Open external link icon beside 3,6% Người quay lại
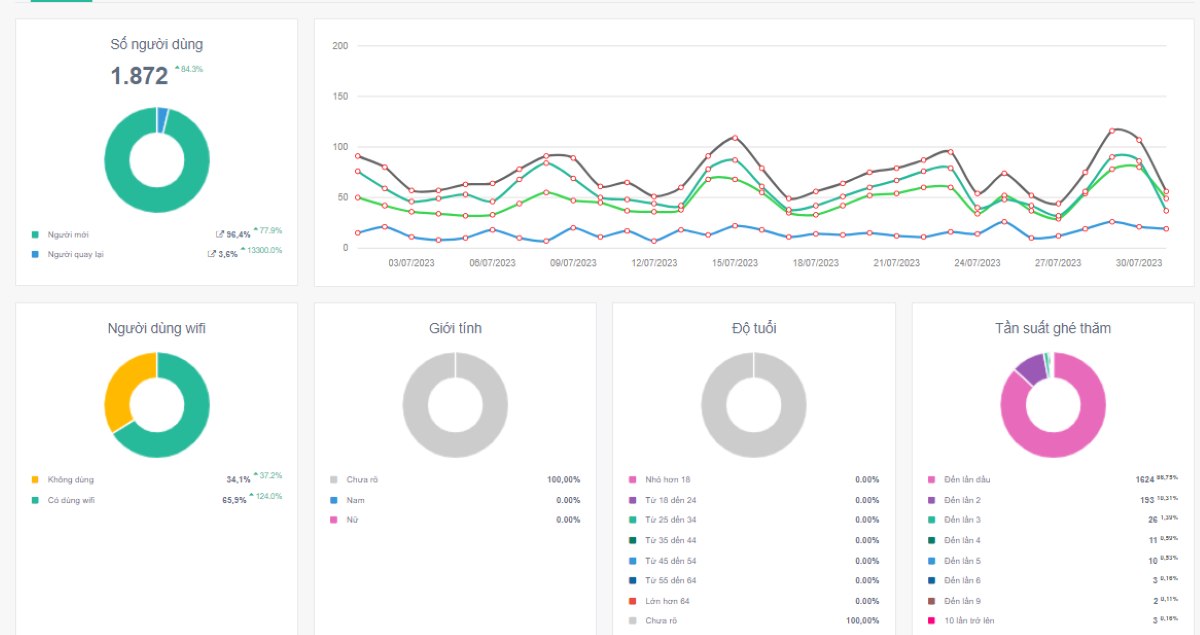The image size is (1200, 635). (x=211, y=254)
